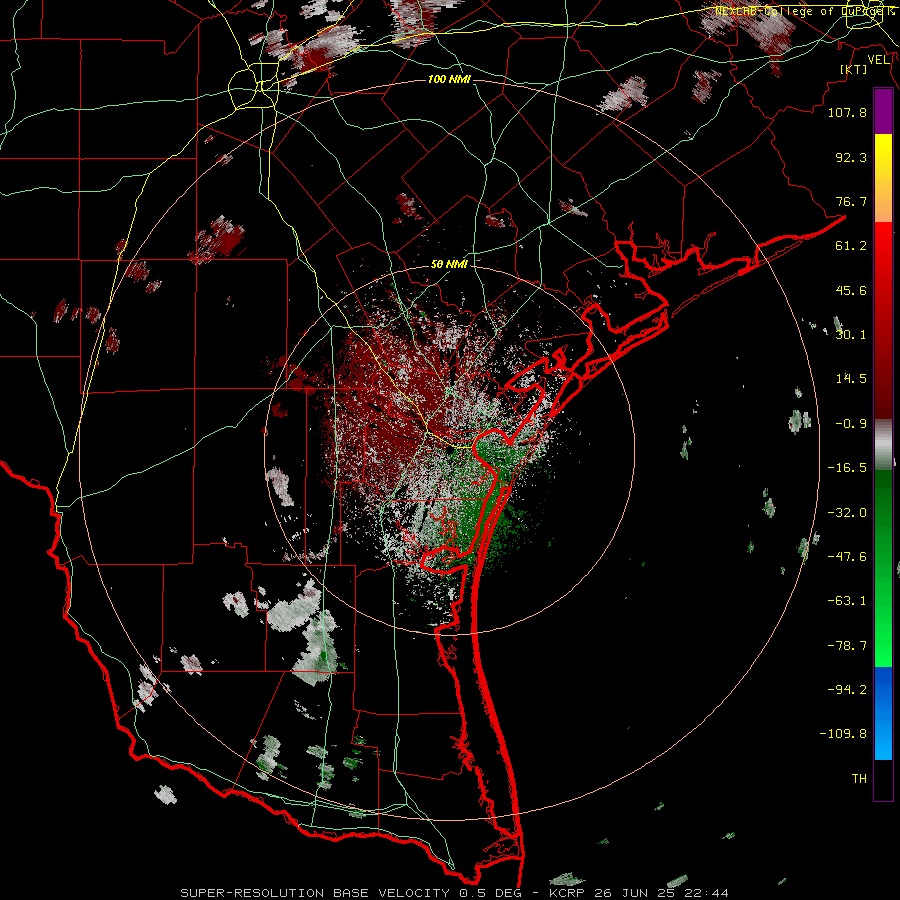
Task: Click the 92.3 legend value
Action: [x=851, y=157]
